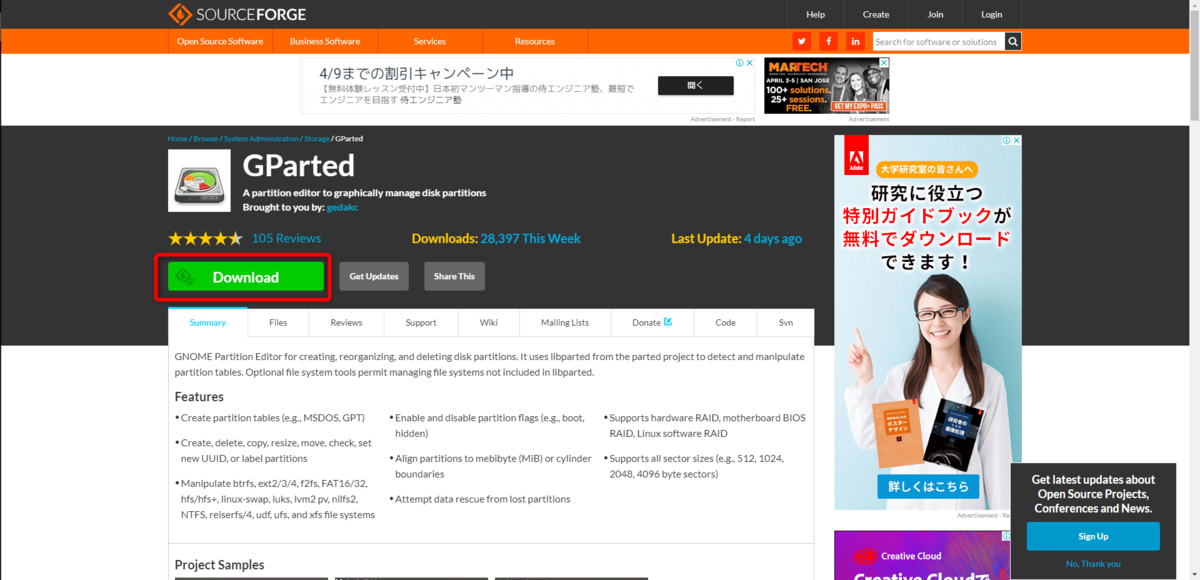The width and height of the screenshot is (1200, 580).
Task: Click Login in the top bar
Action: pos(992,14)
